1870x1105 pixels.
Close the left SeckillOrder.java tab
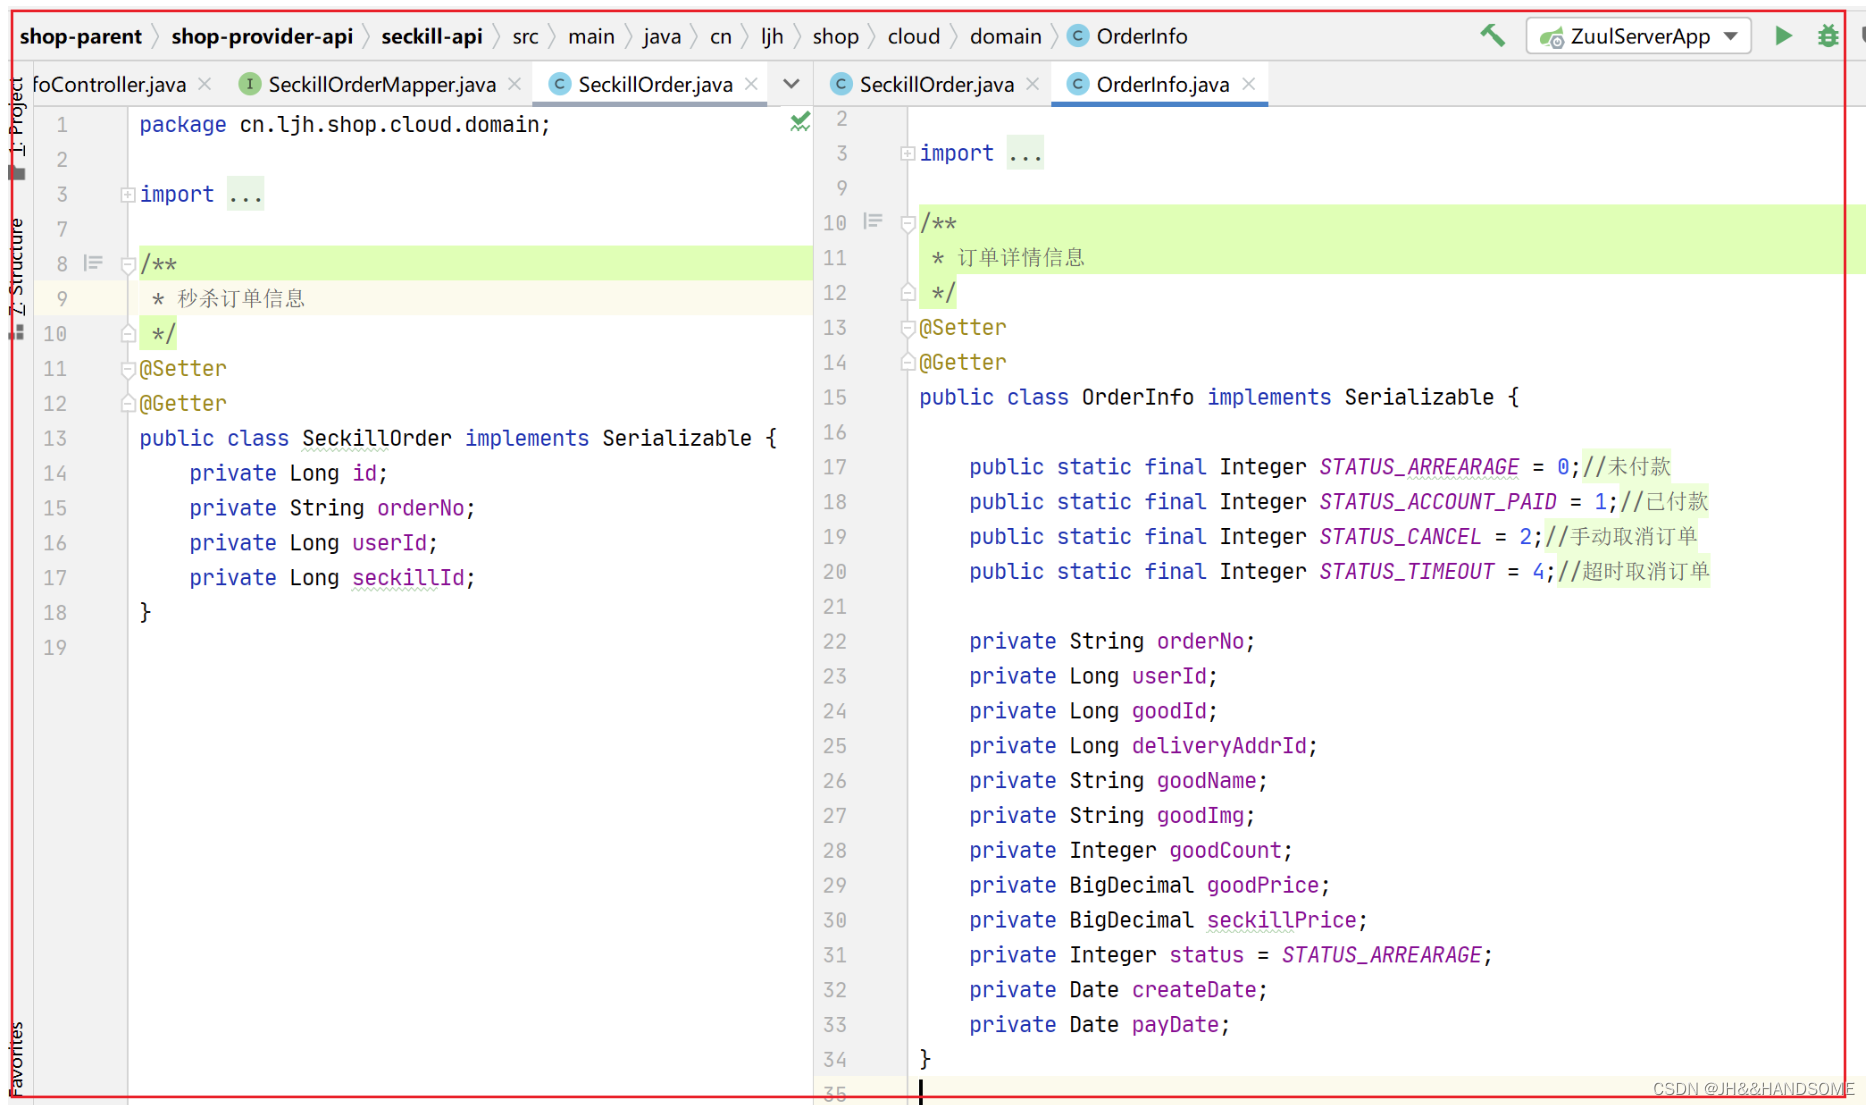tap(751, 84)
